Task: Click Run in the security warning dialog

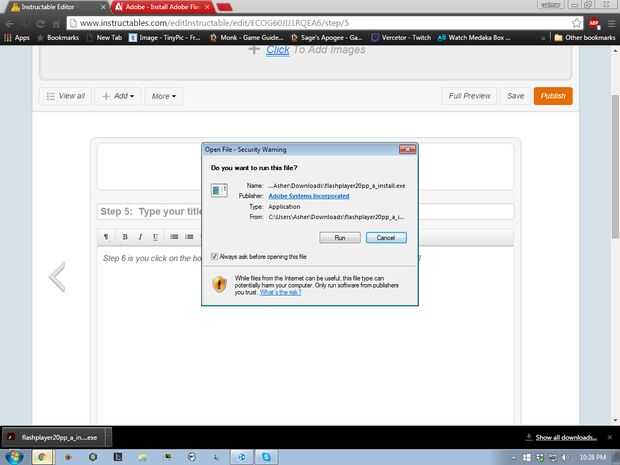Action: [340, 238]
